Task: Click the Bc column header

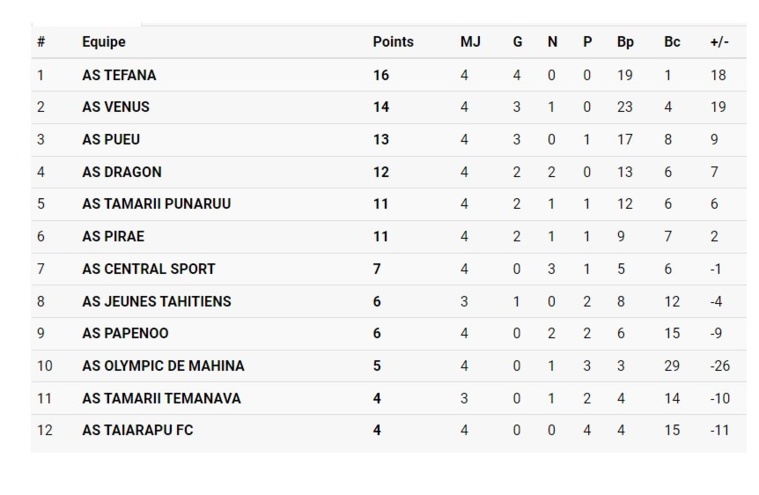Action: [672, 42]
